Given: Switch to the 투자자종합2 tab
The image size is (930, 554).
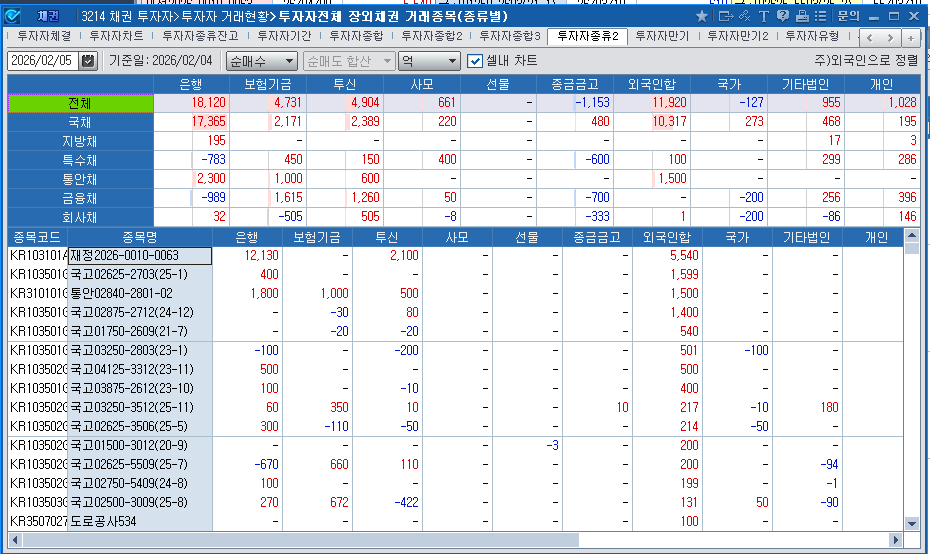Looking at the screenshot, I should (x=432, y=37).
